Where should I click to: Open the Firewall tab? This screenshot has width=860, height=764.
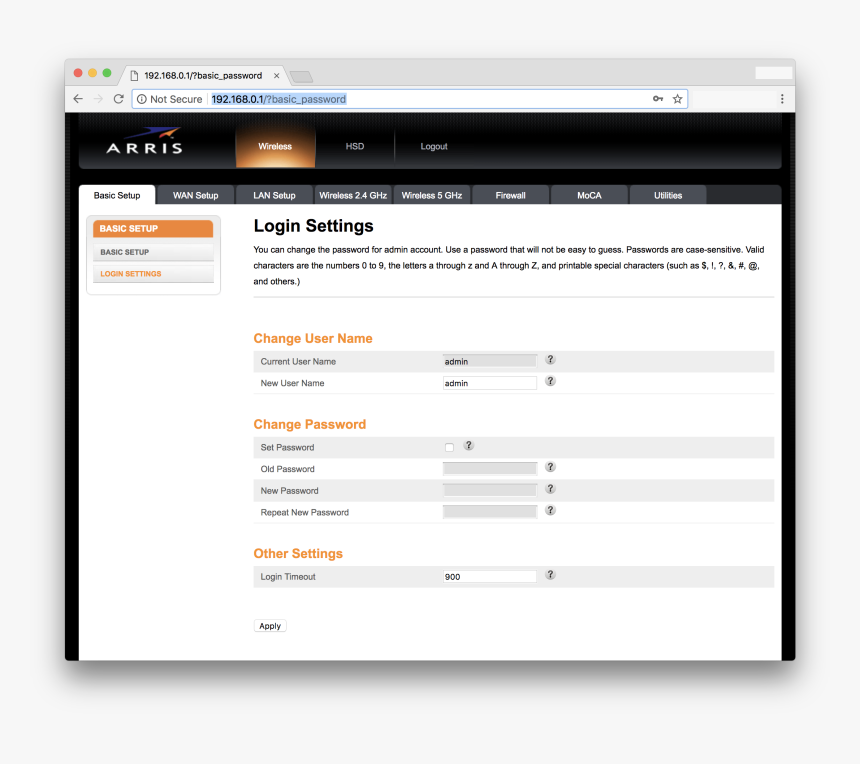click(x=510, y=195)
